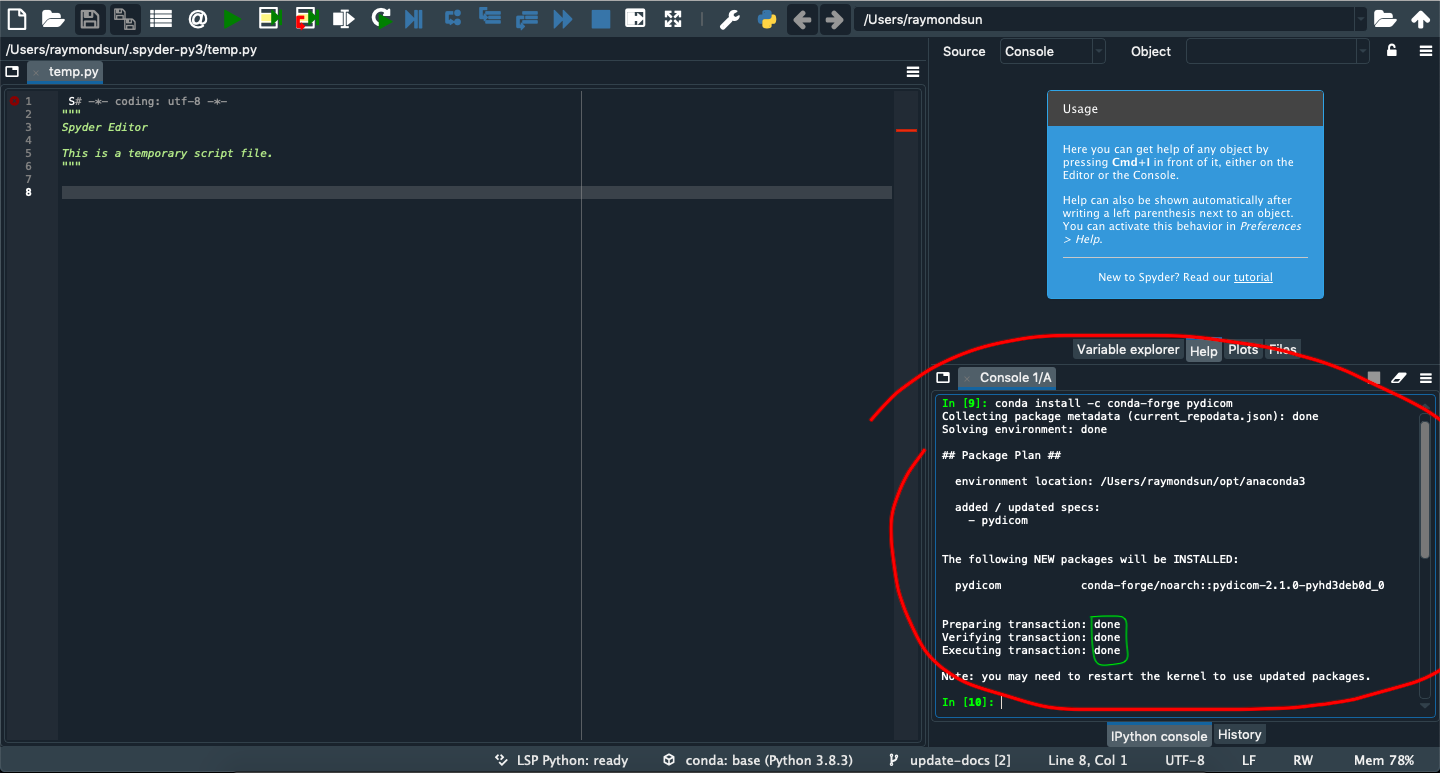1440x773 pixels.
Task: Switch to the History tab
Action: 1240,734
